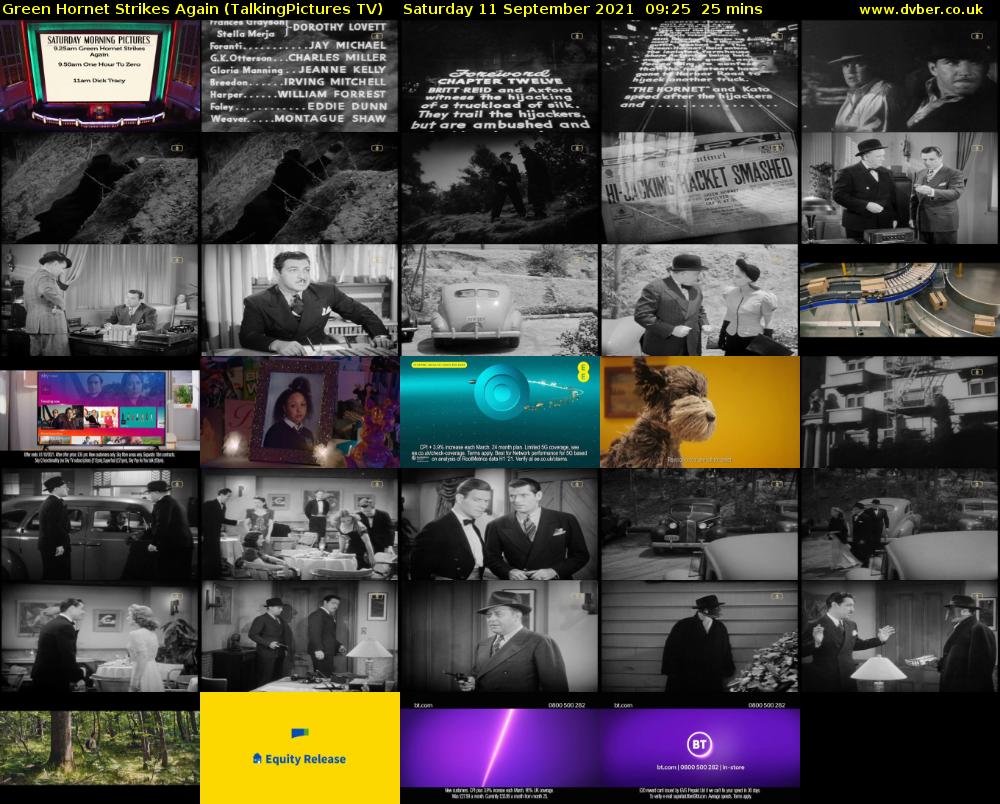Open the Saturday Morning Pictures schedule thumbnail

100,76
